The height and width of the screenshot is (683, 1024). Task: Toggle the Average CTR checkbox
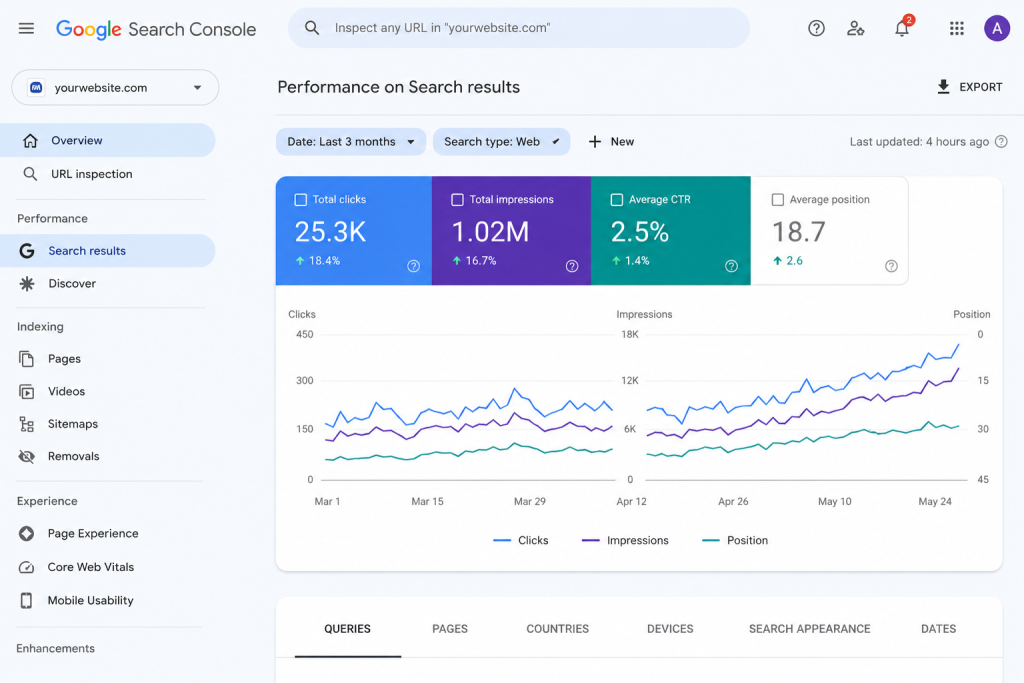click(x=616, y=200)
